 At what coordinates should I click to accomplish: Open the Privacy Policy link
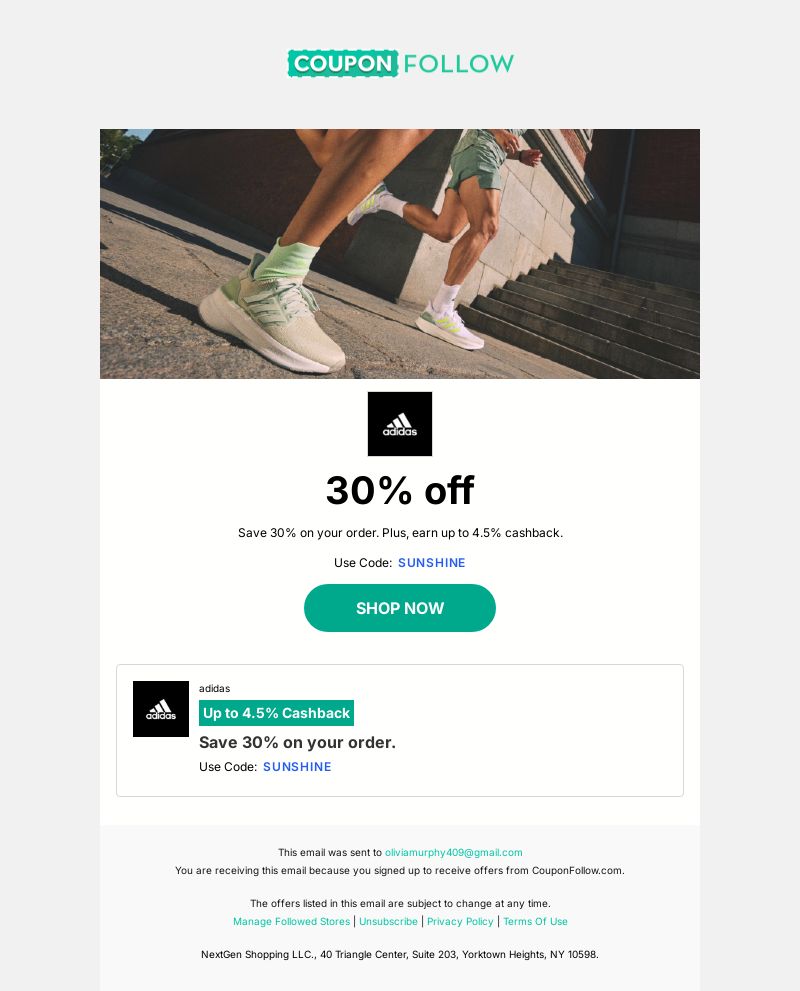click(460, 921)
